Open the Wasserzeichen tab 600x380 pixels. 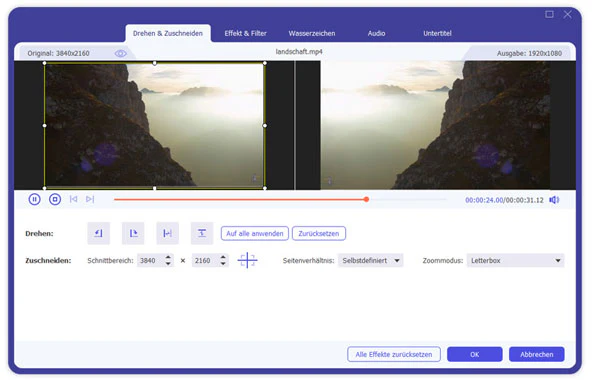[312, 33]
